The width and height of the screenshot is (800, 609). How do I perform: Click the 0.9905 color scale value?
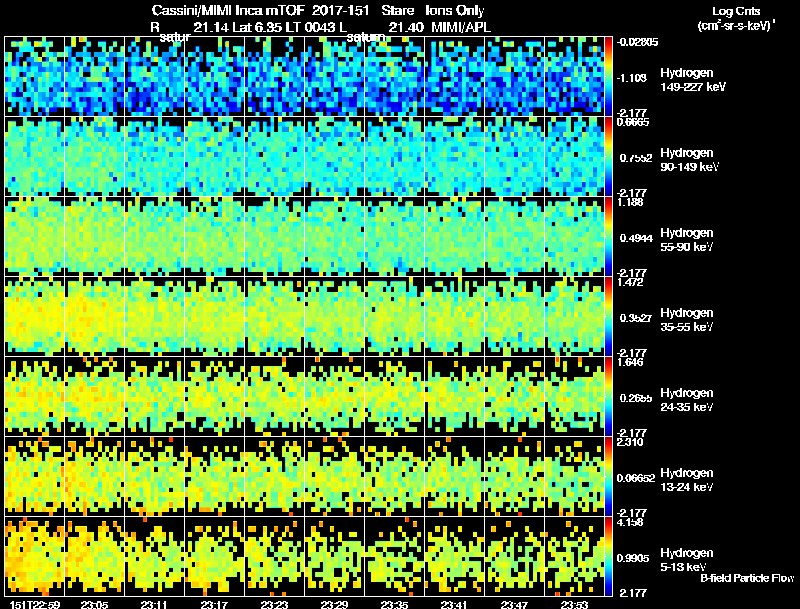coord(633,558)
